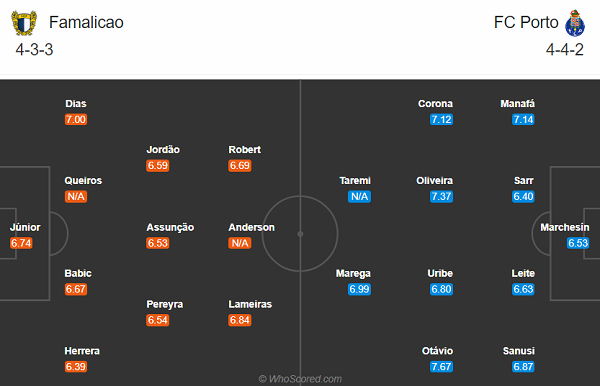Click Sanusi's 6.87 rating badge
600x386 pixels.
(x=523, y=366)
